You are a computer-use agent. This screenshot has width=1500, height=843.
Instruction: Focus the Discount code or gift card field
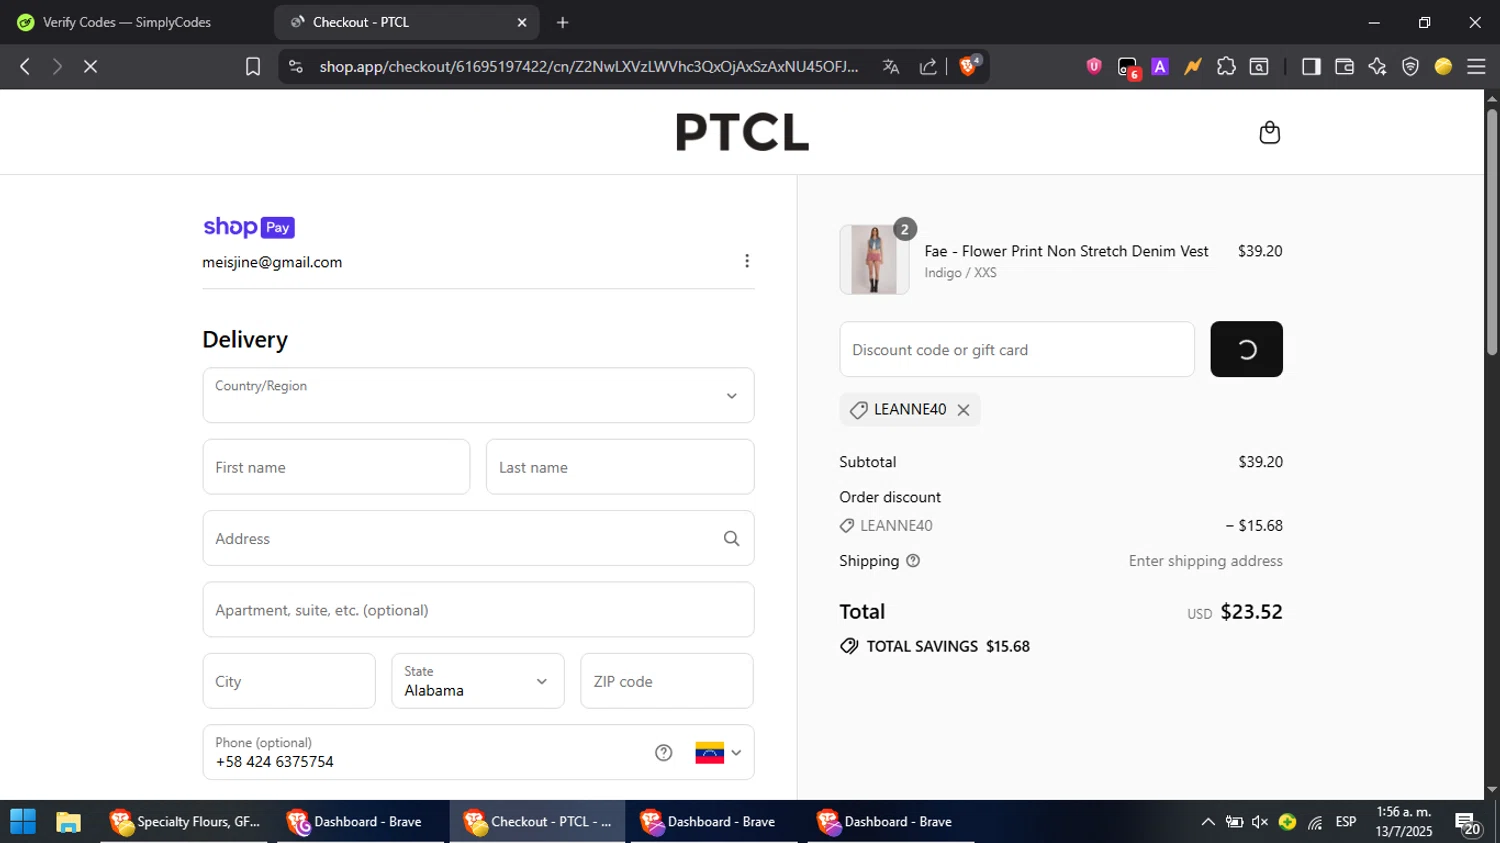(1017, 349)
